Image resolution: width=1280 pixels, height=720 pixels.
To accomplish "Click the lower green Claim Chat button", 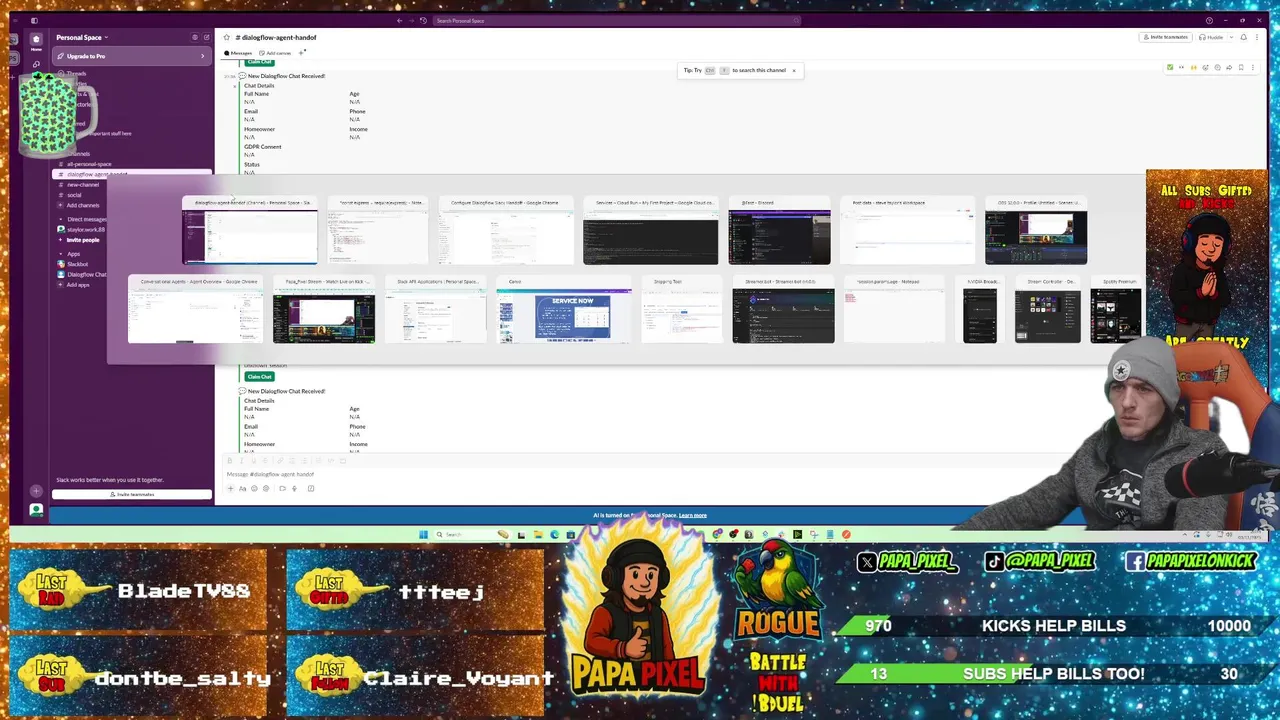I will 259,376.
